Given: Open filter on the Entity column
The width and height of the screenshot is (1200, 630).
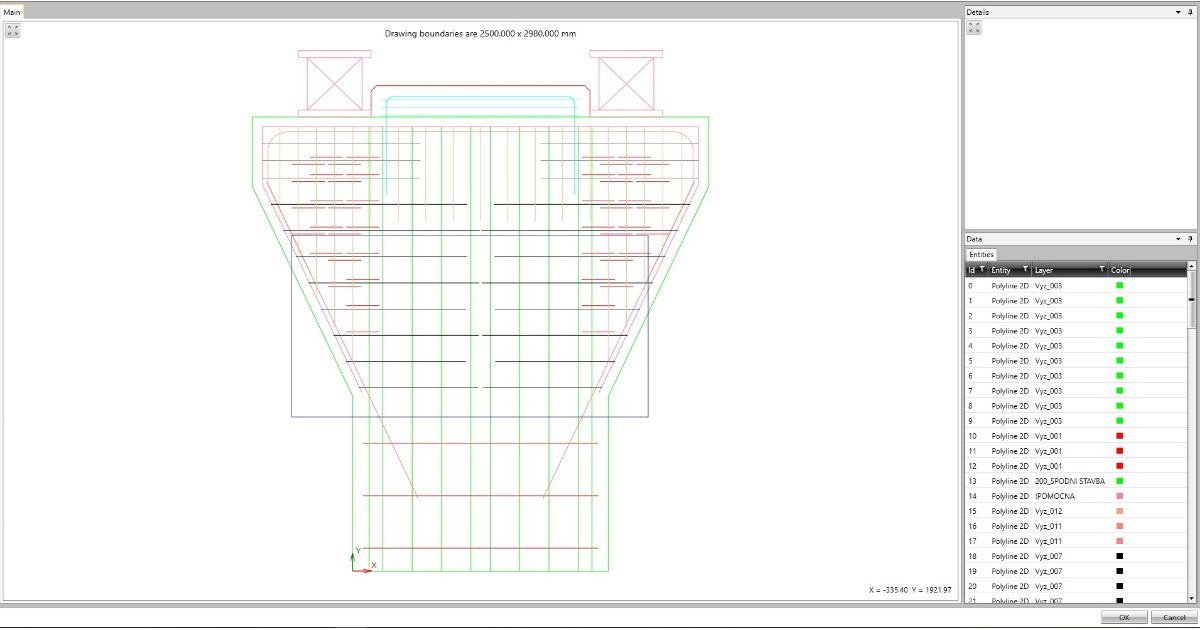Looking at the screenshot, I should pos(1025,270).
